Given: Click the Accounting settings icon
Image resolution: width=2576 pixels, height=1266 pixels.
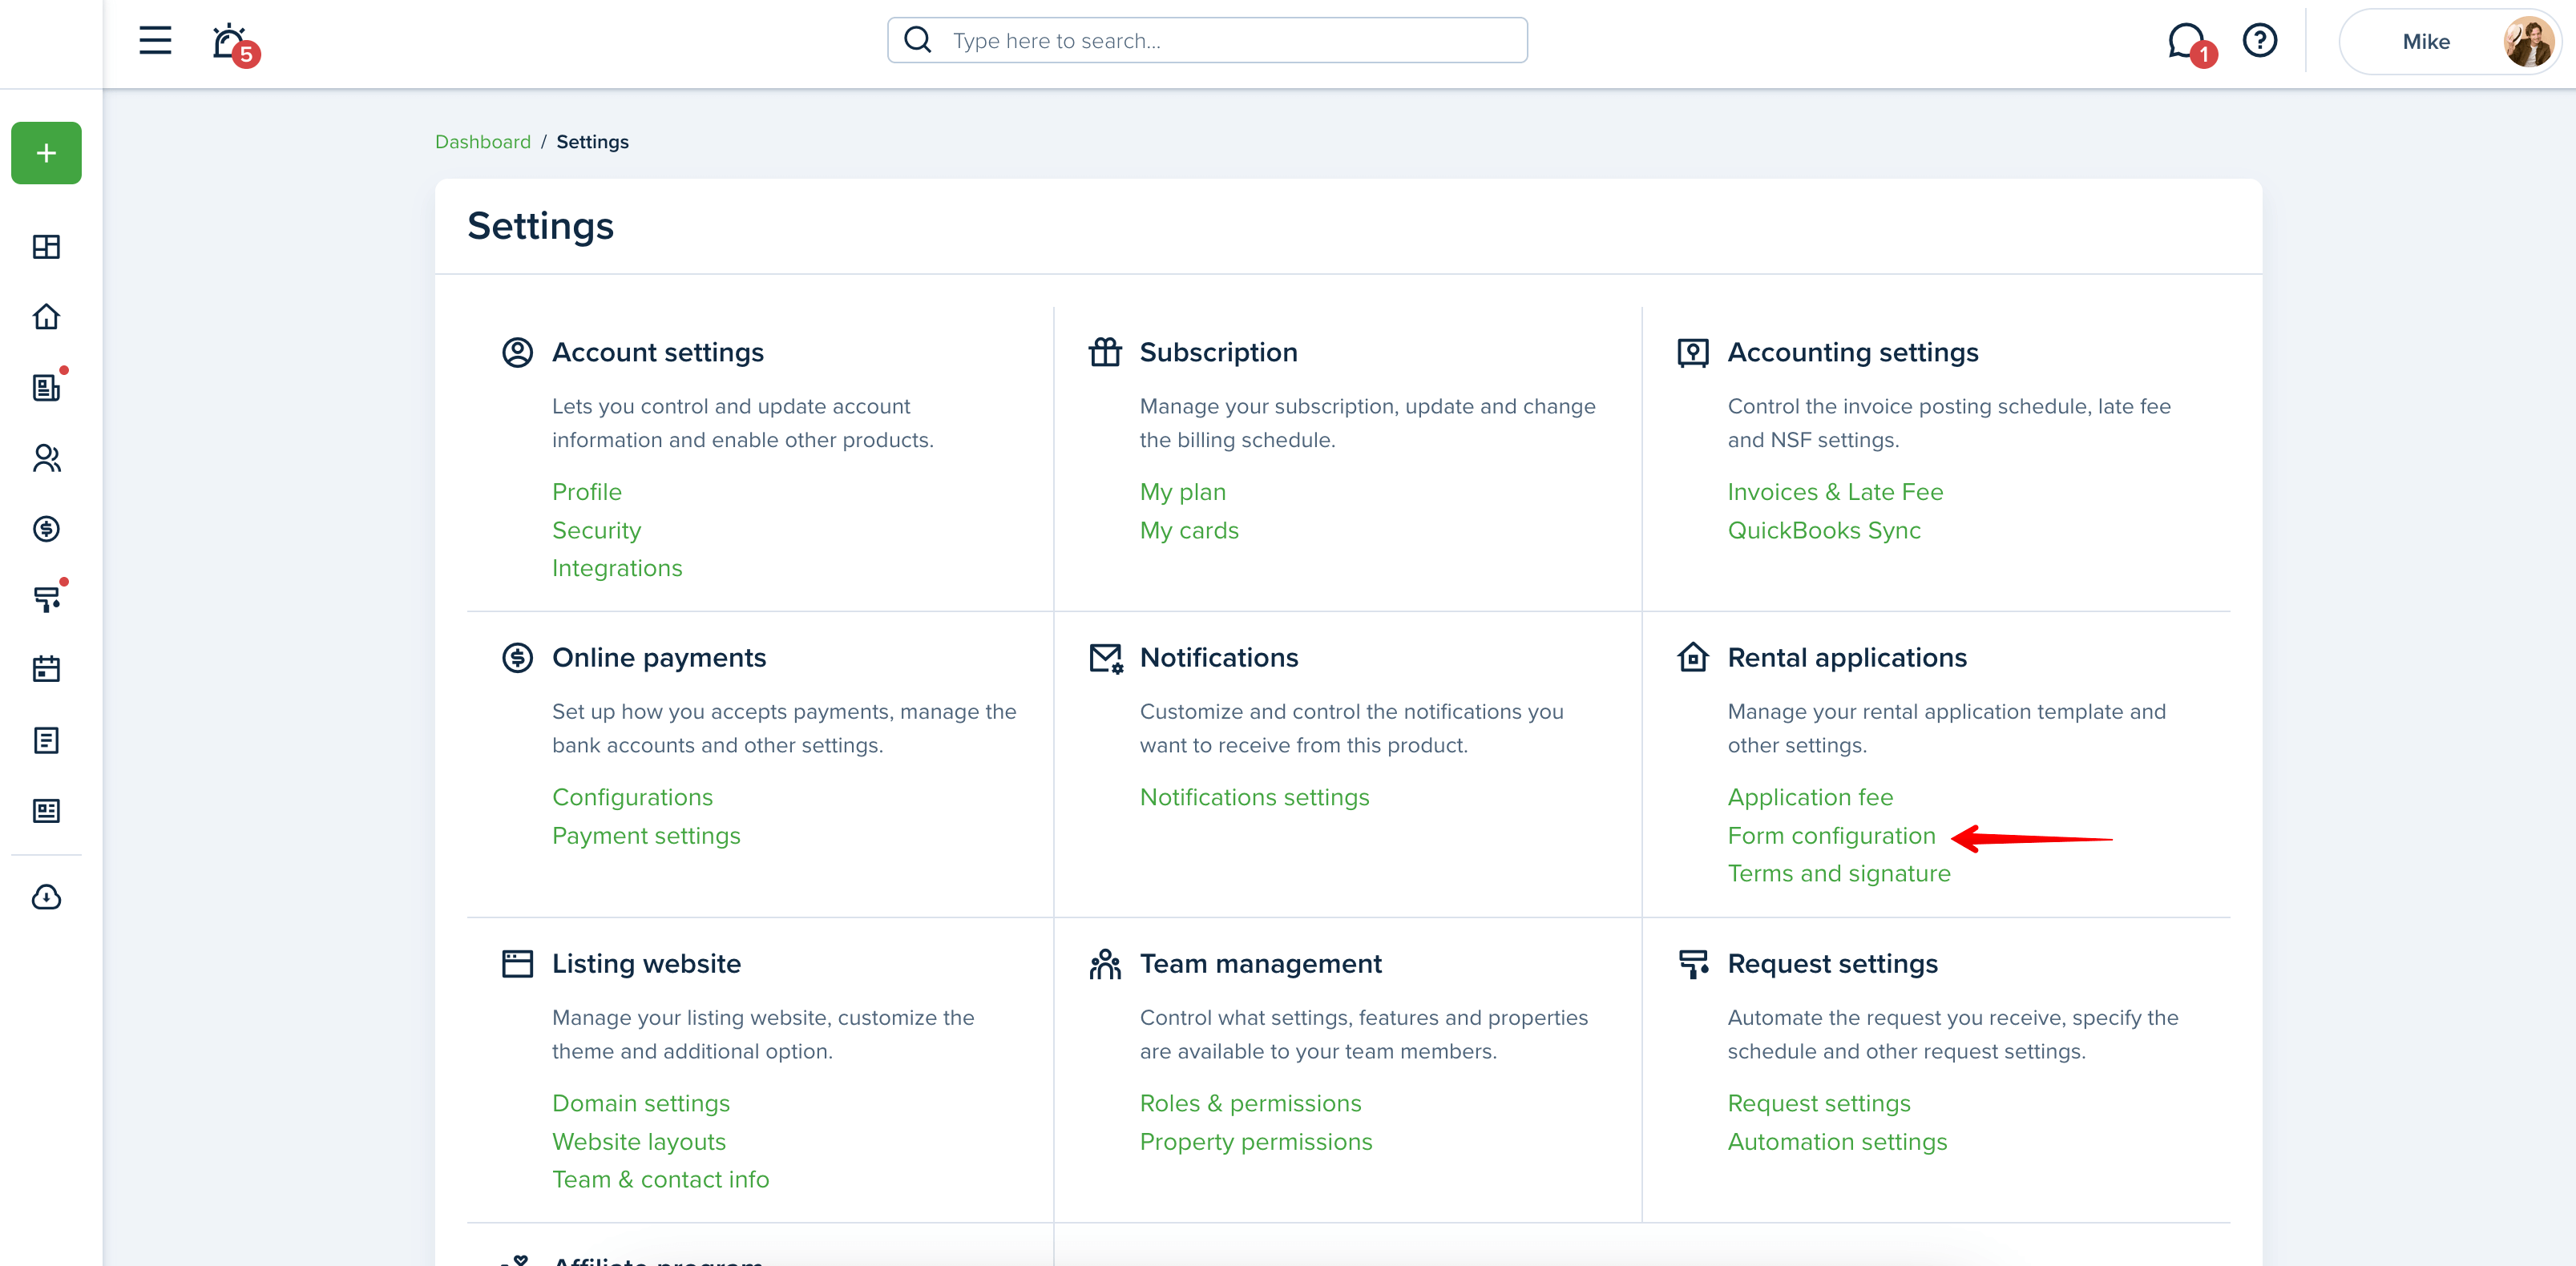Looking at the screenshot, I should pos(1693,352).
